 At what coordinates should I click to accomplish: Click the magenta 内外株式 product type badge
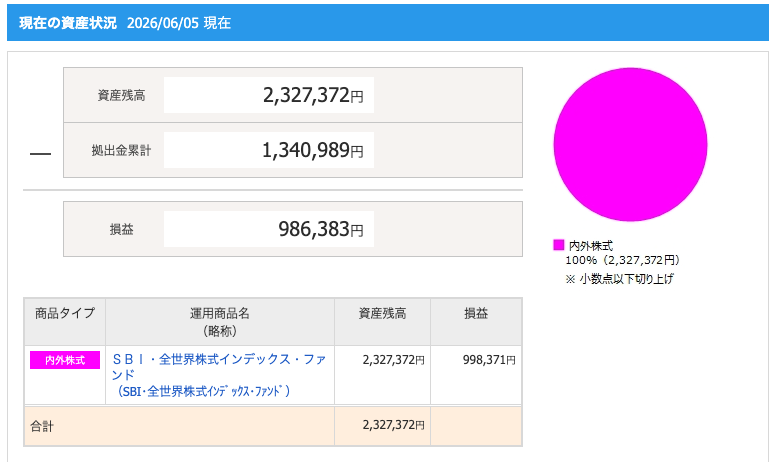tap(65, 360)
